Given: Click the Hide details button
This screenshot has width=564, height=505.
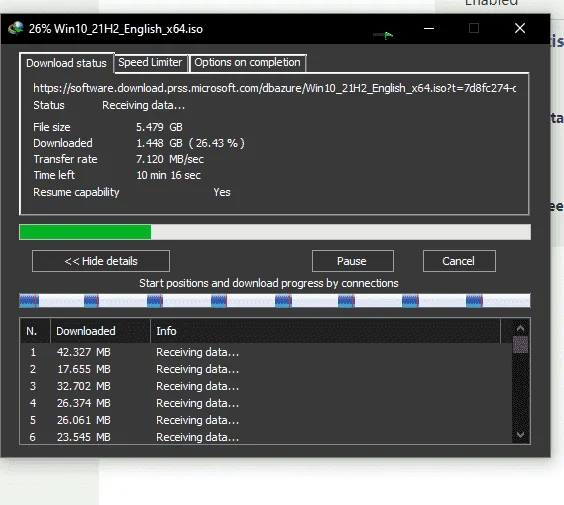Looking at the screenshot, I should pyautogui.click(x=101, y=261).
